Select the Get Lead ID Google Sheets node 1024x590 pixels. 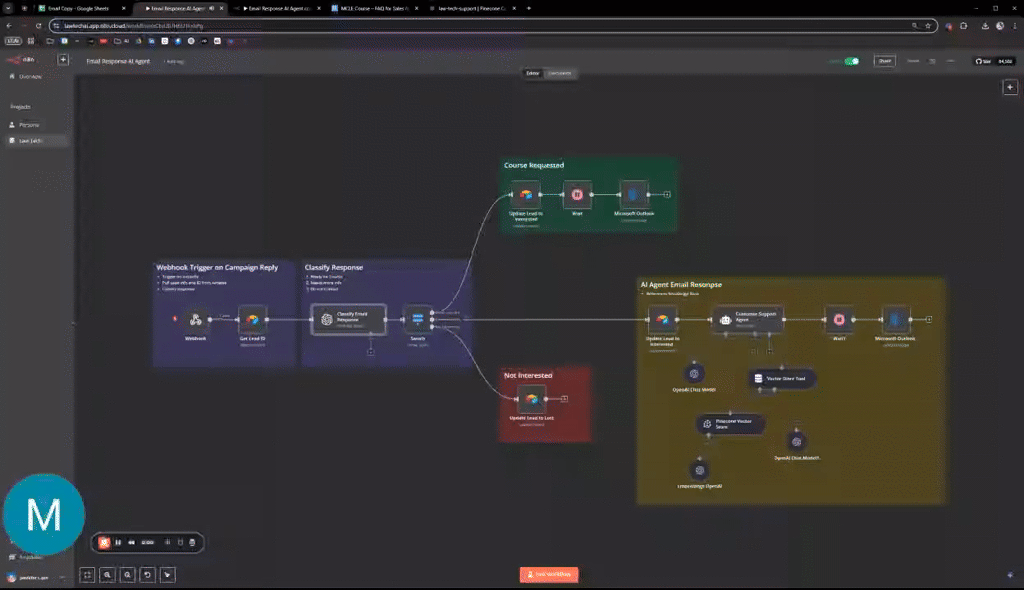(x=252, y=320)
